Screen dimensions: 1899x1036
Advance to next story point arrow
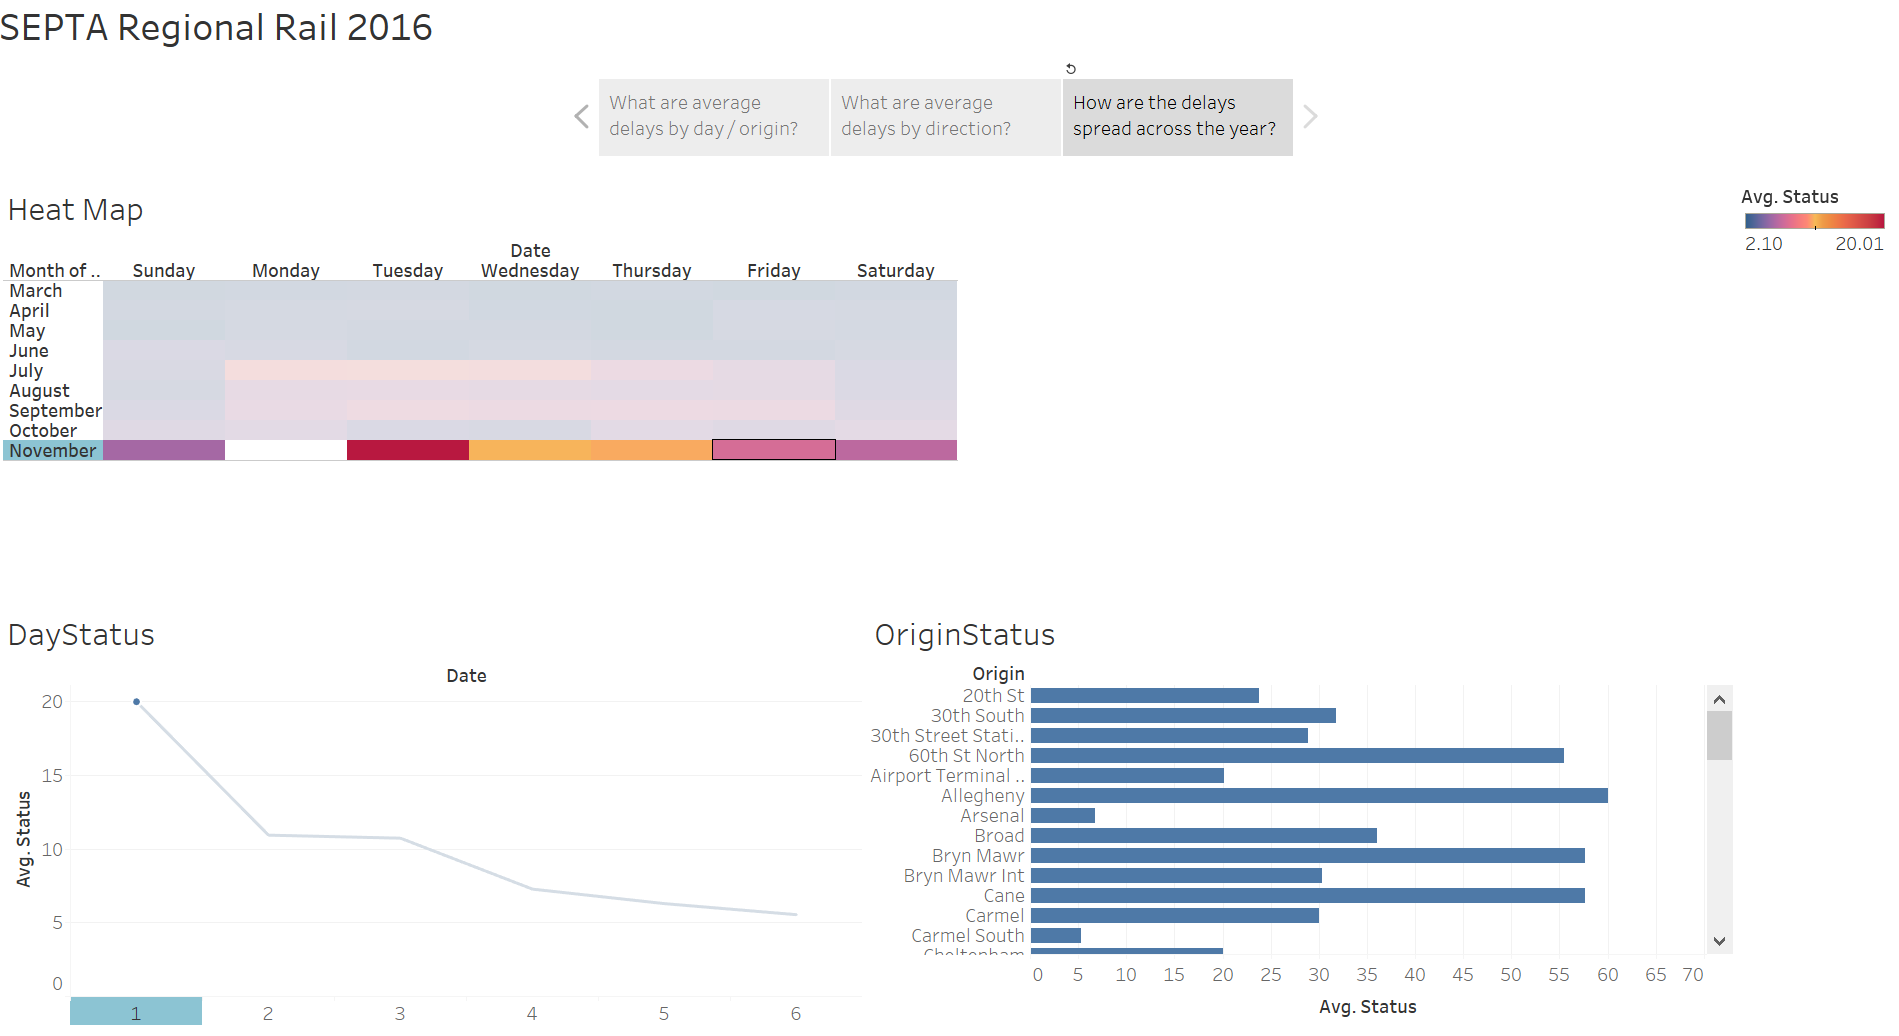pos(1310,117)
